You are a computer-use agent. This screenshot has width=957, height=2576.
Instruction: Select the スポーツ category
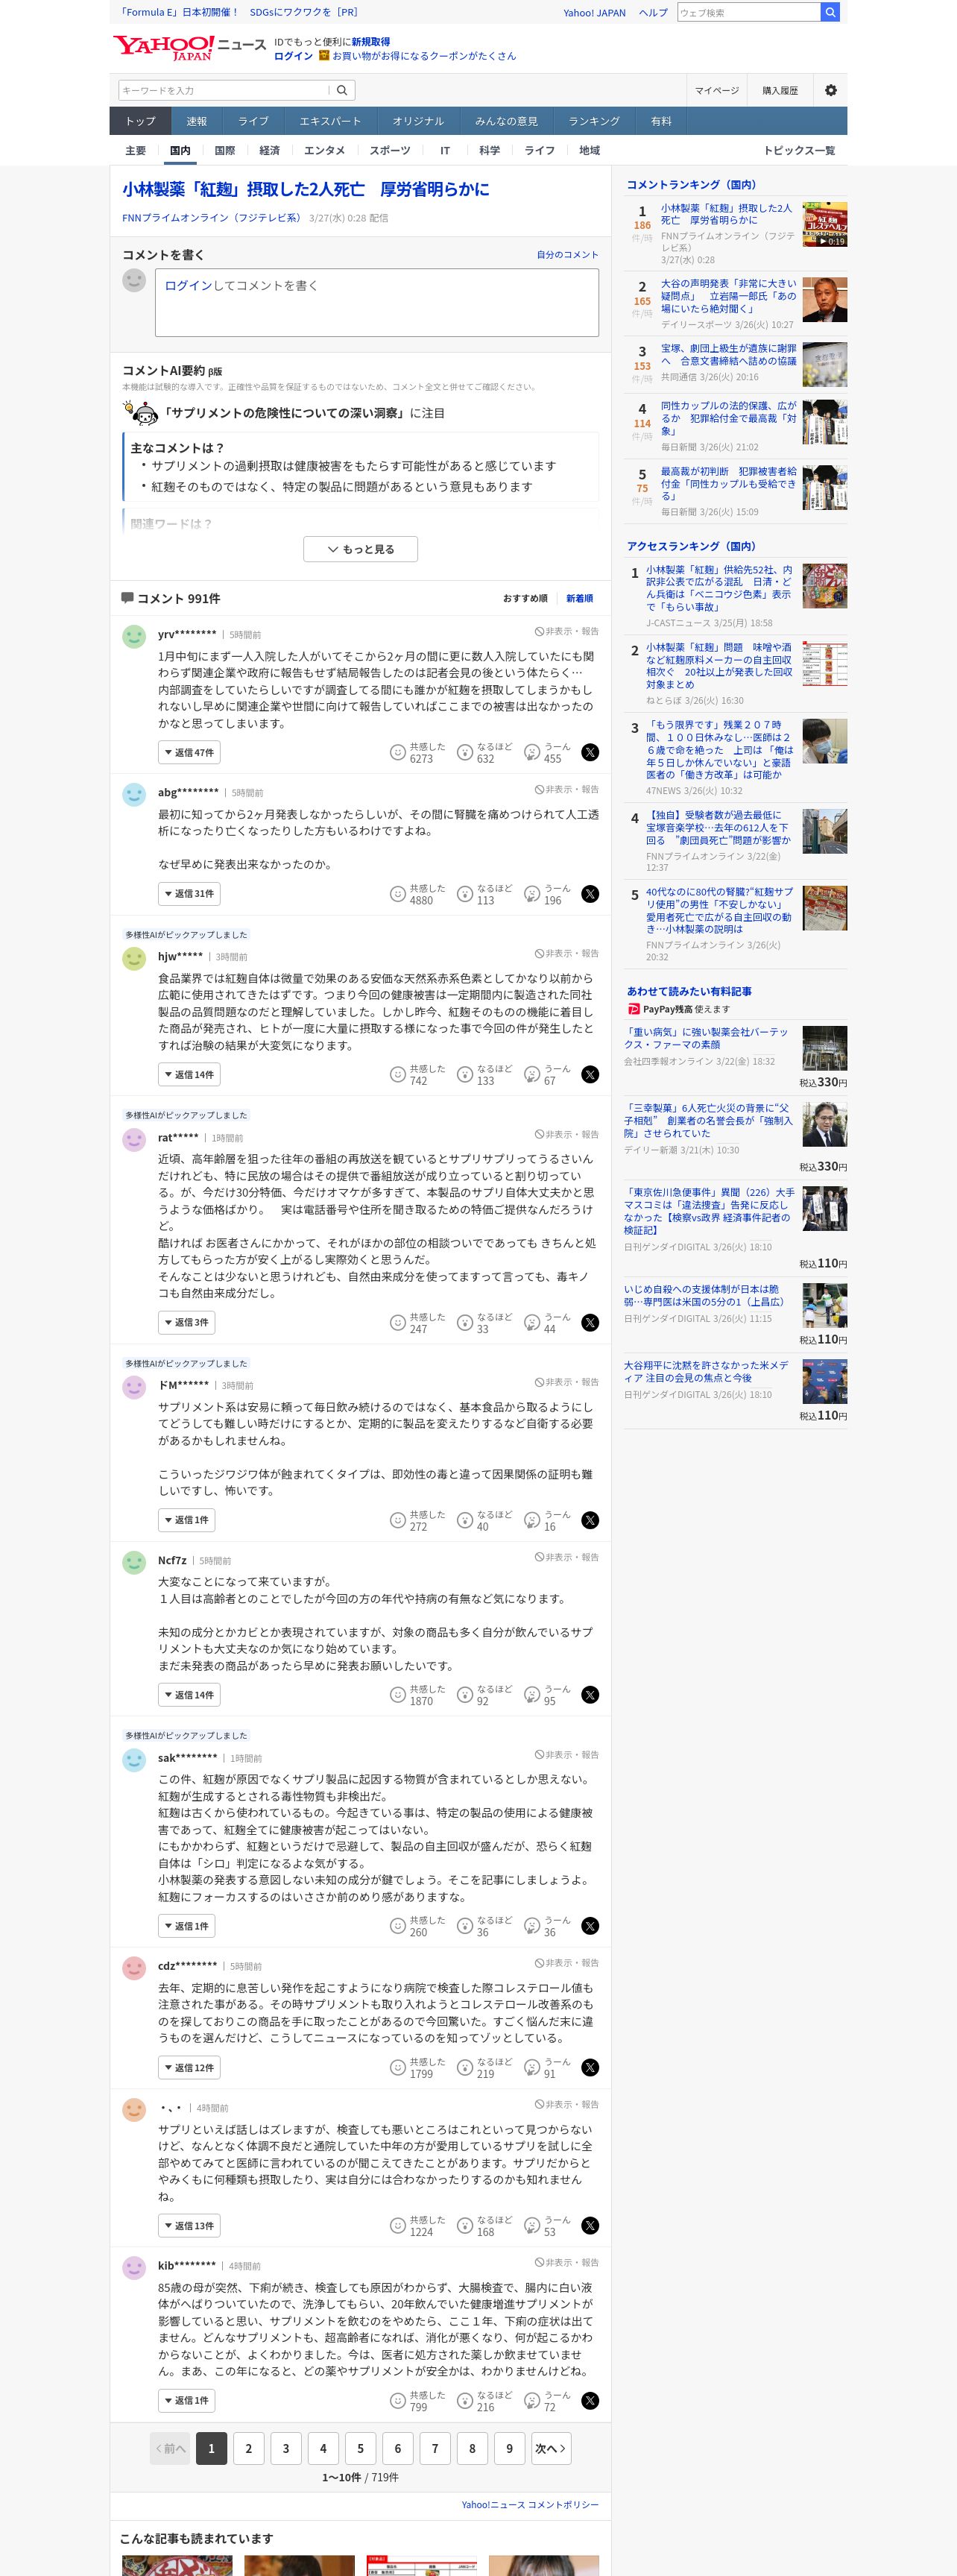[390, 151]
